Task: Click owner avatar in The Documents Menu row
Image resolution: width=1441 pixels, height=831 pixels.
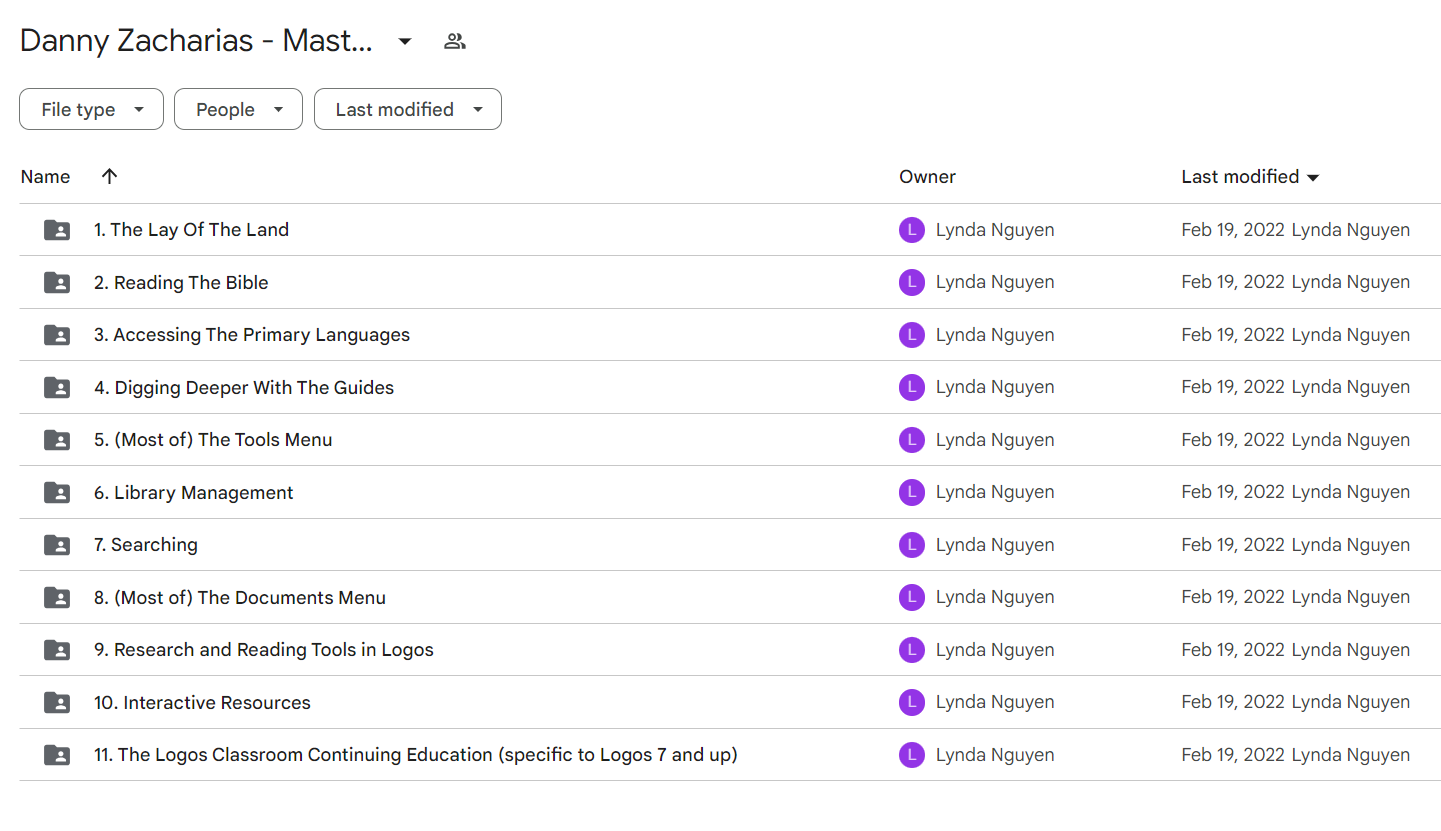Action: click(x=912, y=598)
